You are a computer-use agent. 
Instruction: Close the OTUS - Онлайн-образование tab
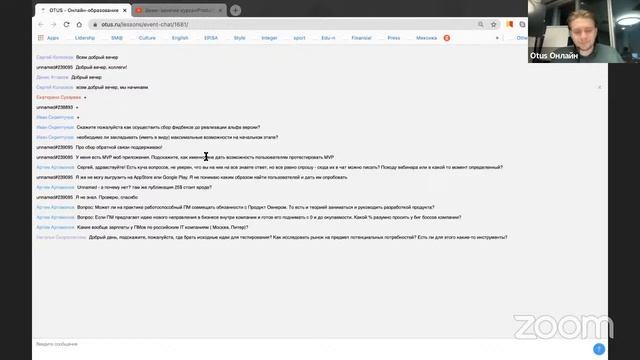(x=125, y=10)
